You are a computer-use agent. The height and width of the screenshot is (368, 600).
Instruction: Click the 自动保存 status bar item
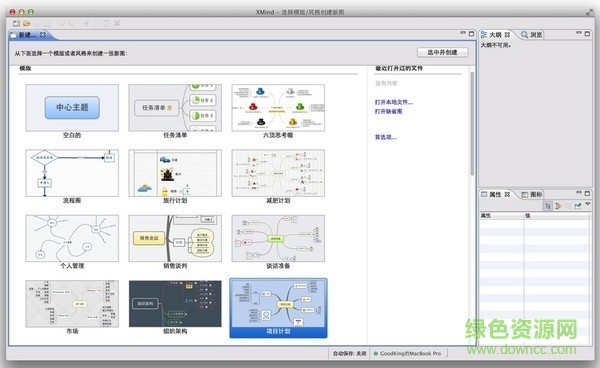coord(349,353)
